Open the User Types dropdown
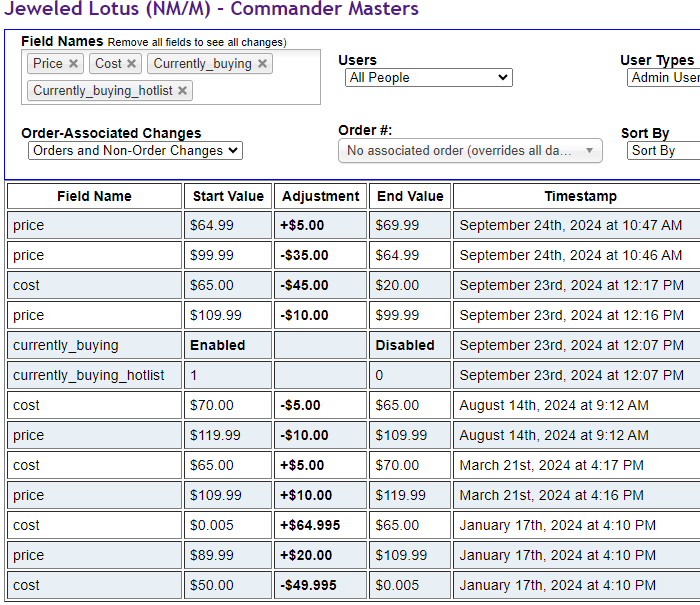 coord(663,78)
